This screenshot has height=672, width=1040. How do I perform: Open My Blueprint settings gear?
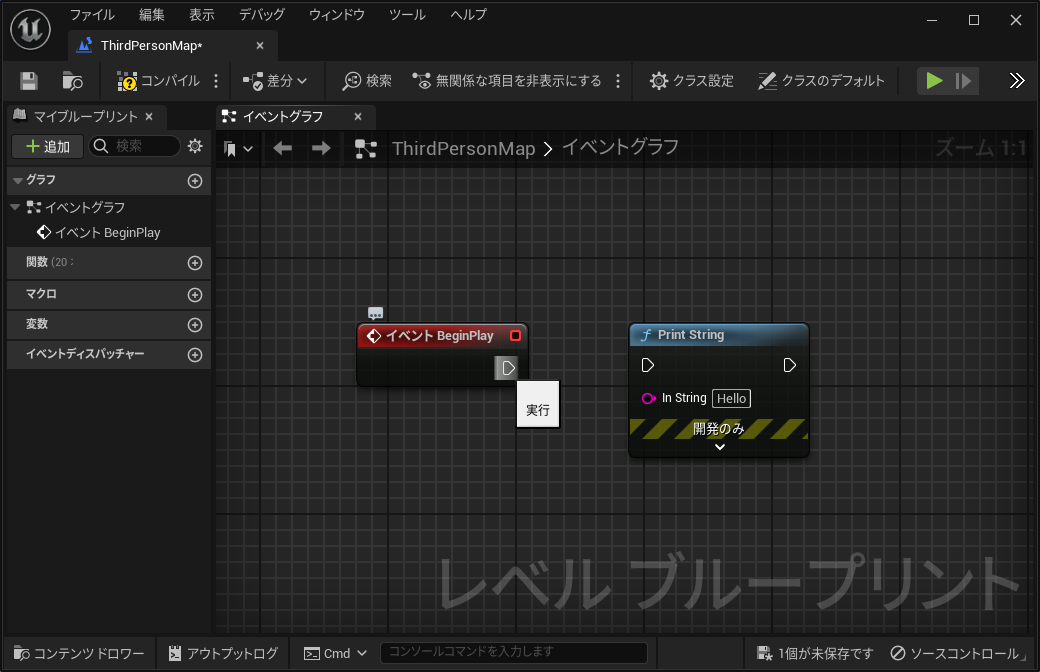(x=195, y=146)
